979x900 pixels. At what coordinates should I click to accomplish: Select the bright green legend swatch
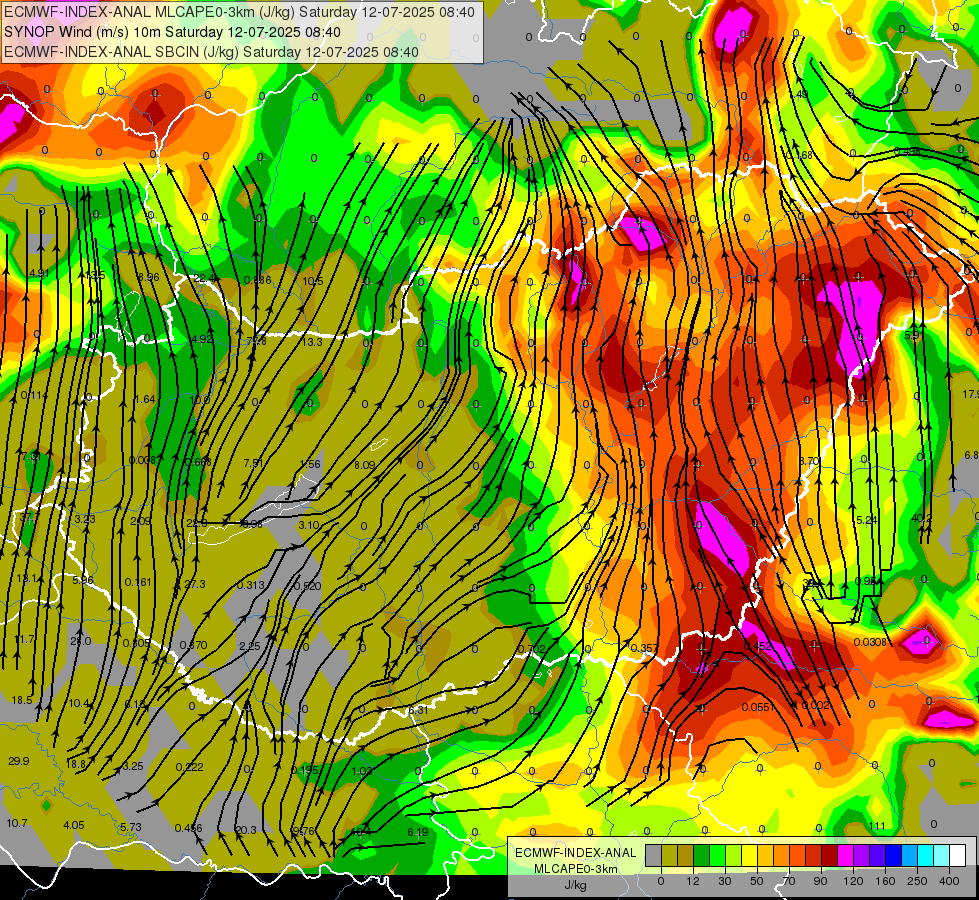717,856
